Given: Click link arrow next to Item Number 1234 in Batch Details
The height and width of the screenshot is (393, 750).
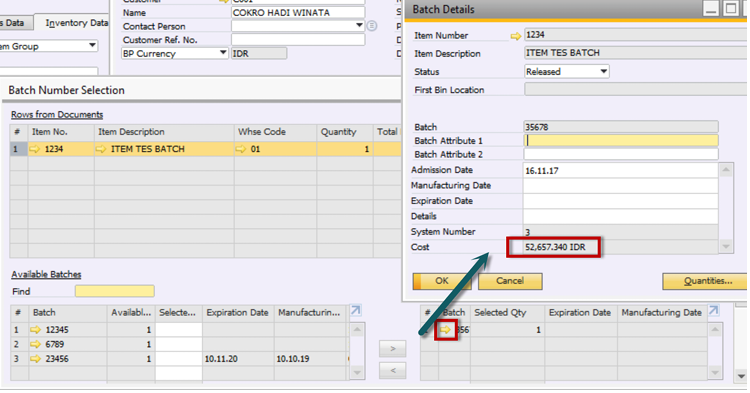Looking at the screenshot, I should point(515,36).
